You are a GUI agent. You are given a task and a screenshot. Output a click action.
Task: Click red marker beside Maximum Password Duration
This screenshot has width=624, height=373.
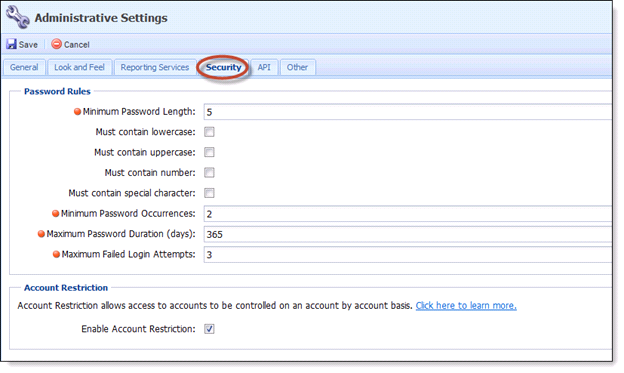(41, 234)
